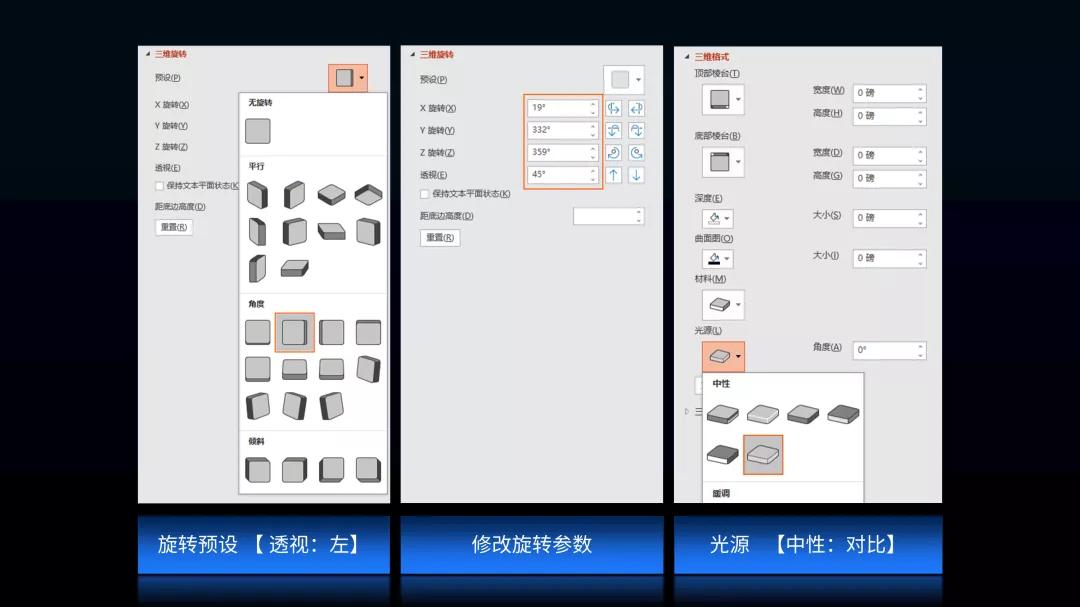The image size is (1080, 607).
Task: Click the 大小(S) depth size field
Action: [889, 218]
